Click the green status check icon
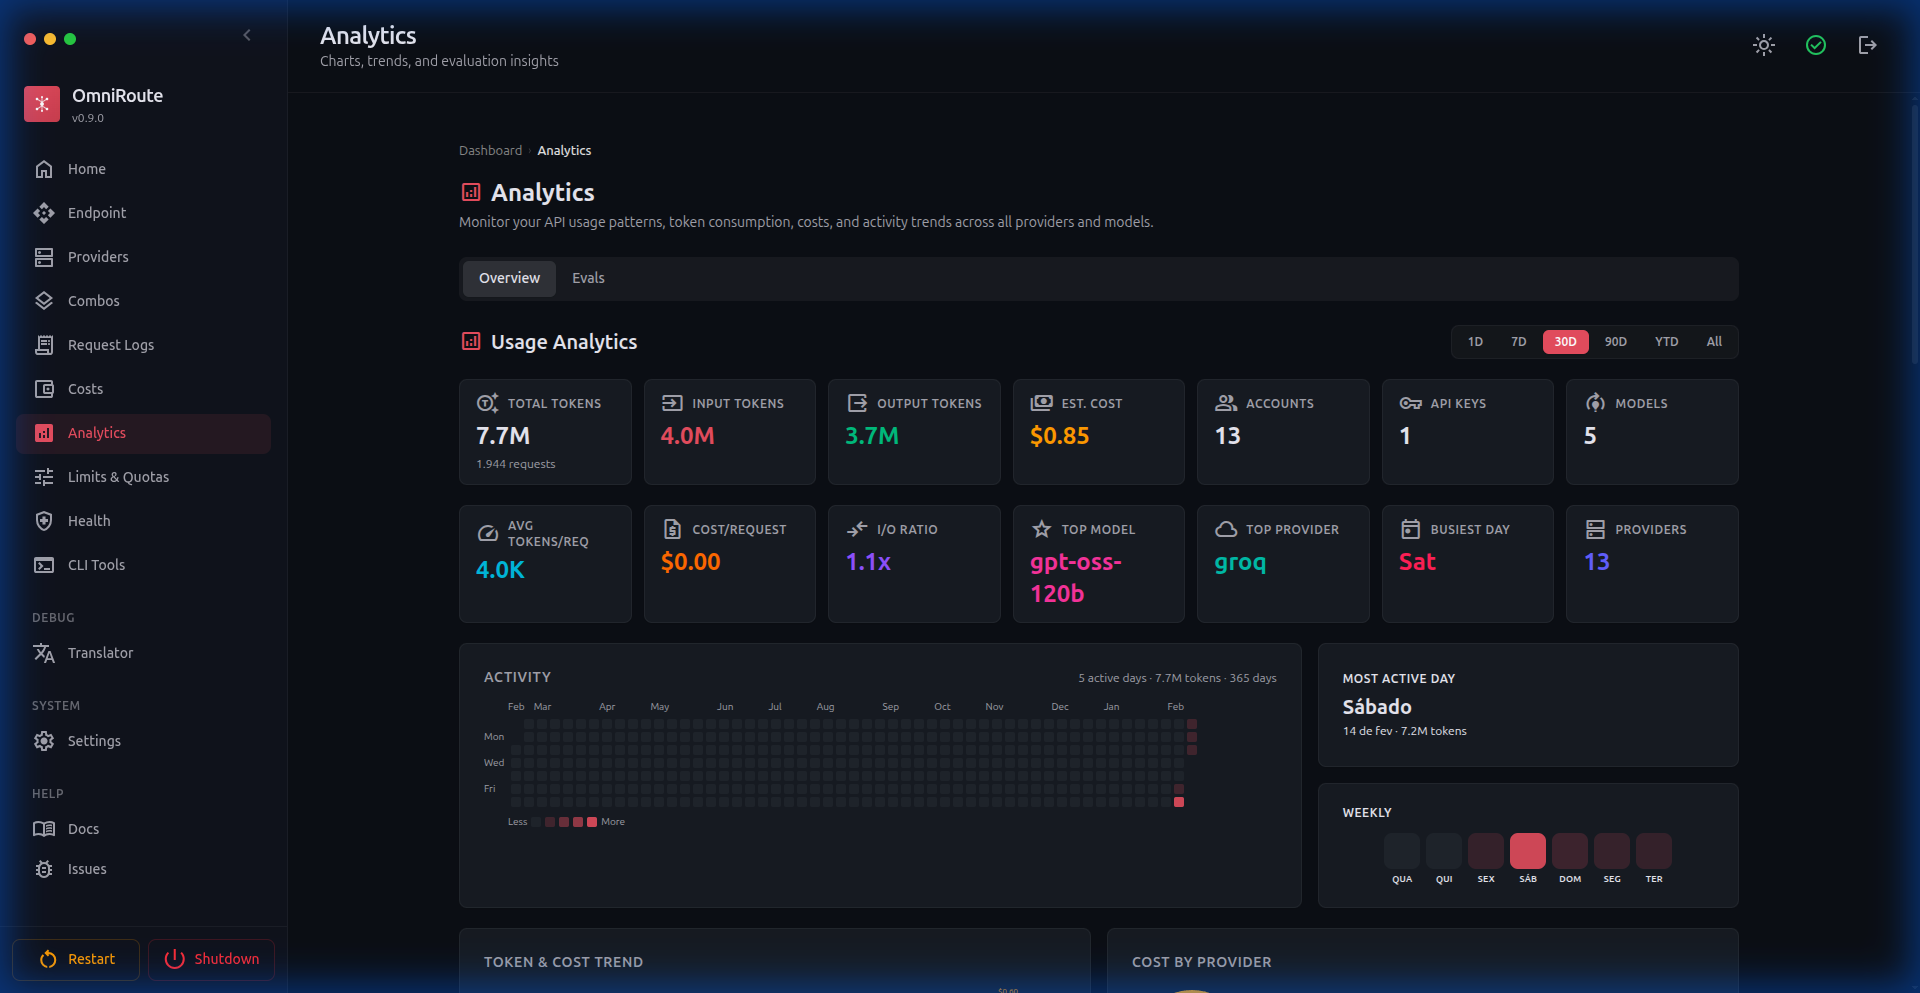Screen dimensions: 1920x993 pos(1815,45)
